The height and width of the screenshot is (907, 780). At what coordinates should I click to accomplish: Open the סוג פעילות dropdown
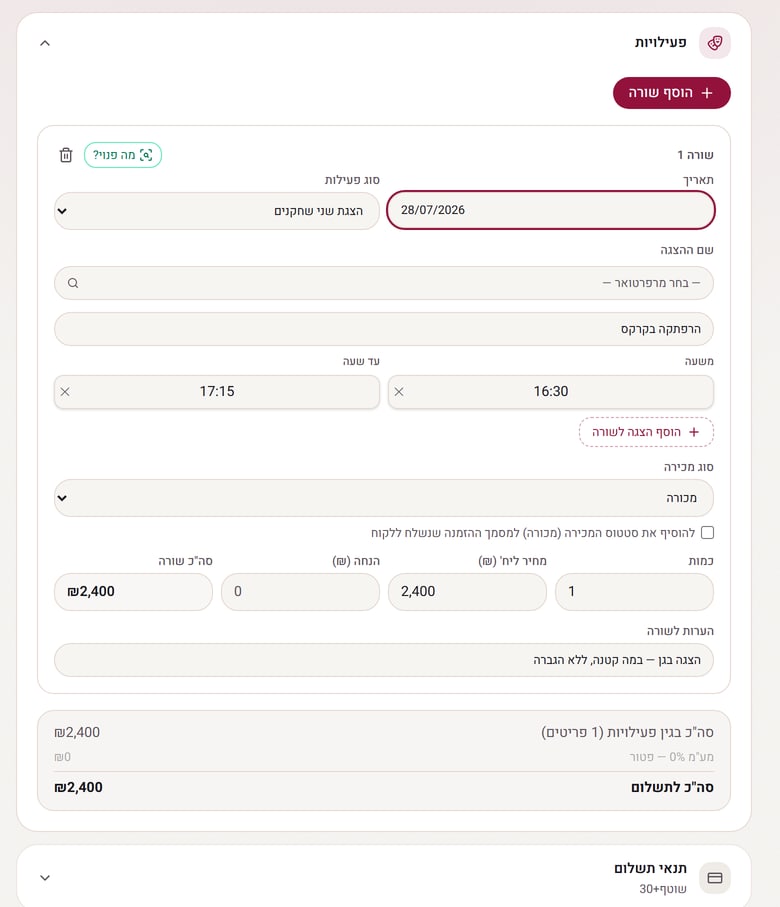216,211
